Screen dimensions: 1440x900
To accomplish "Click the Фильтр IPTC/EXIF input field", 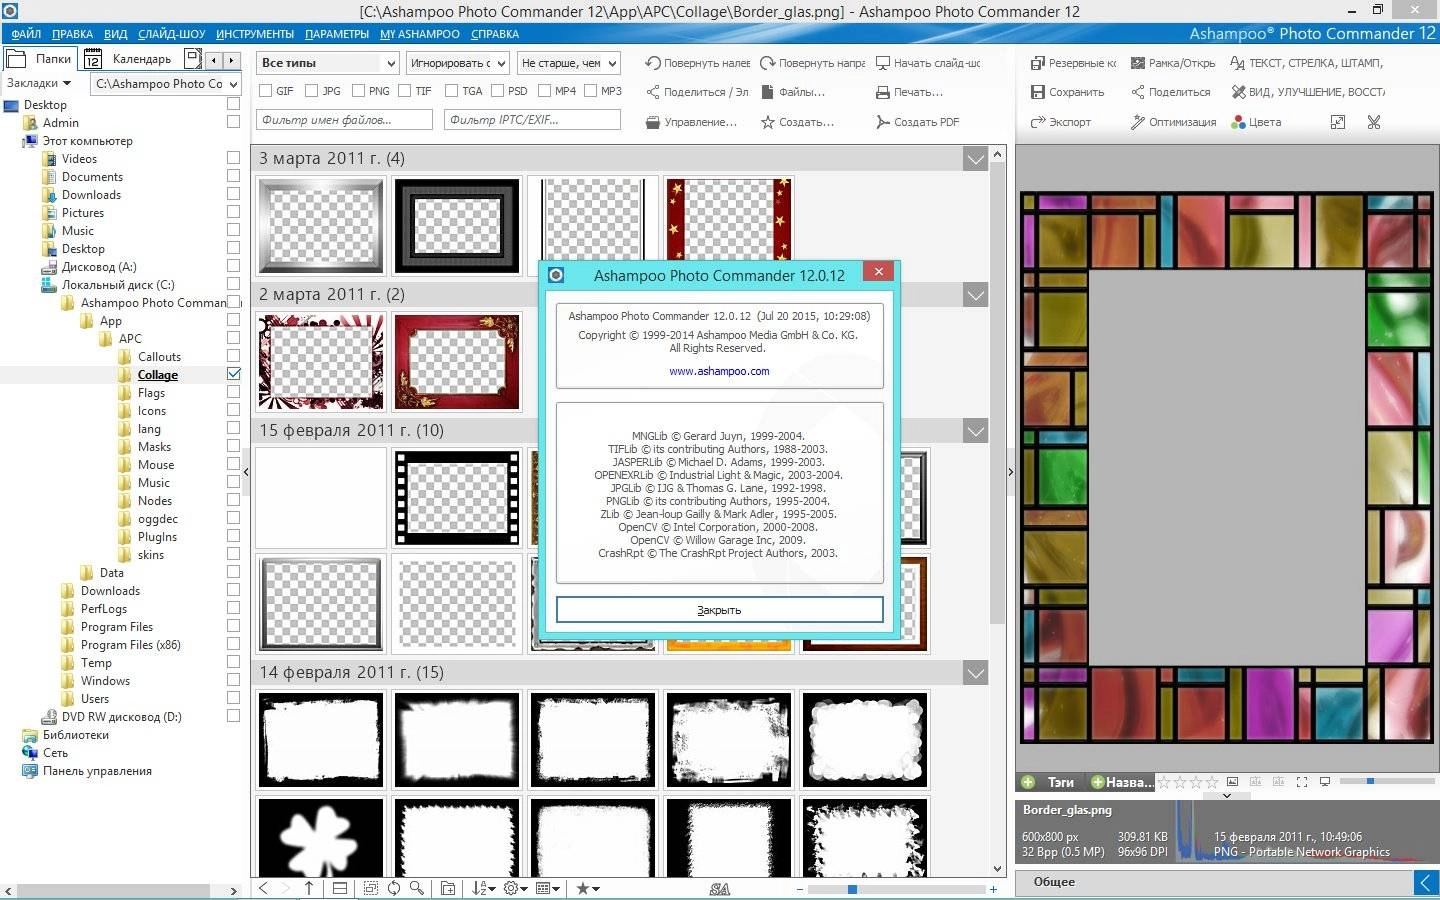I will [x=533, y=120].
